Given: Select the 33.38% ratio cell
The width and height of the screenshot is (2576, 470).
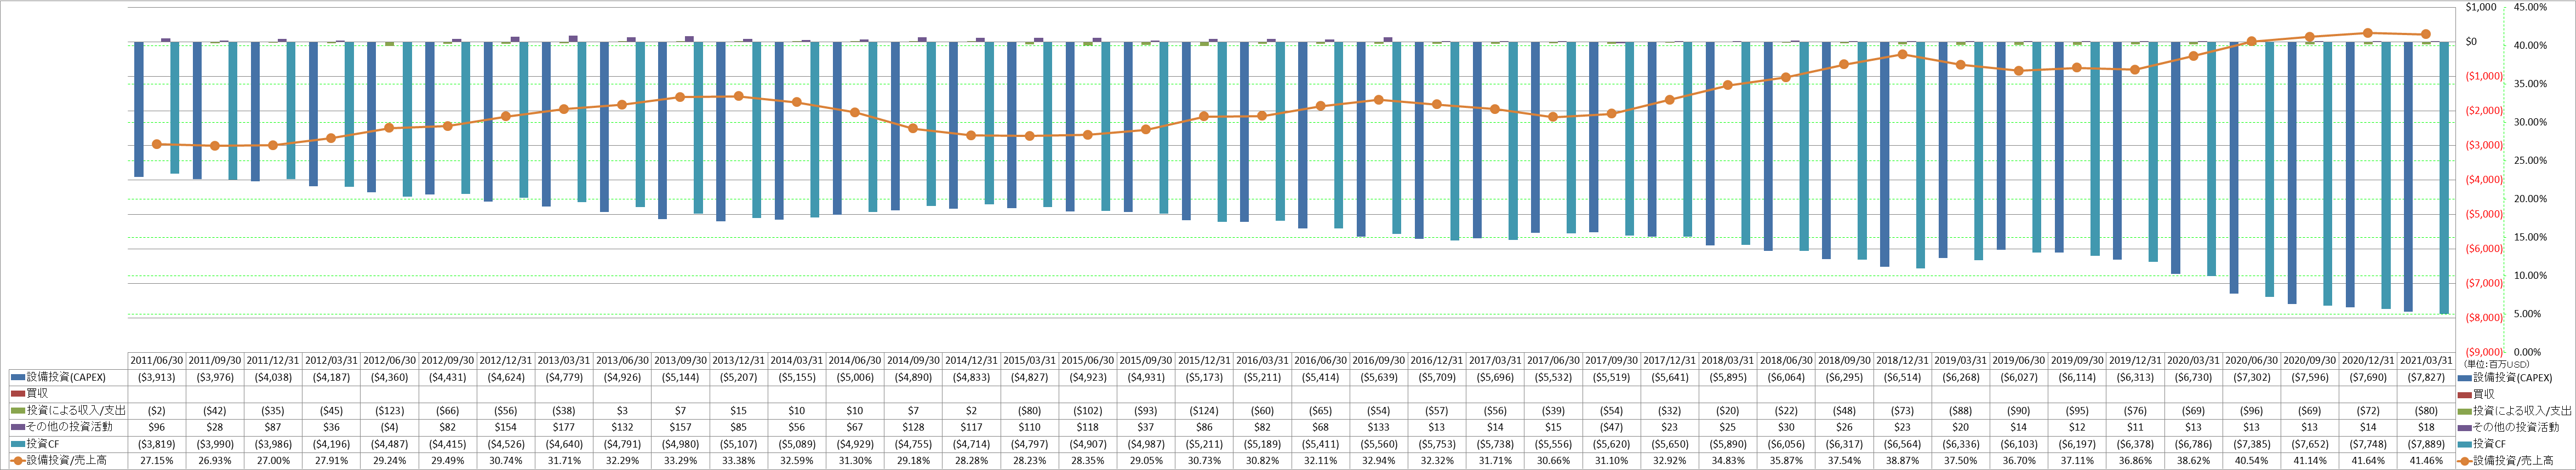Looking at the screenshot, I should pos(738,461).
